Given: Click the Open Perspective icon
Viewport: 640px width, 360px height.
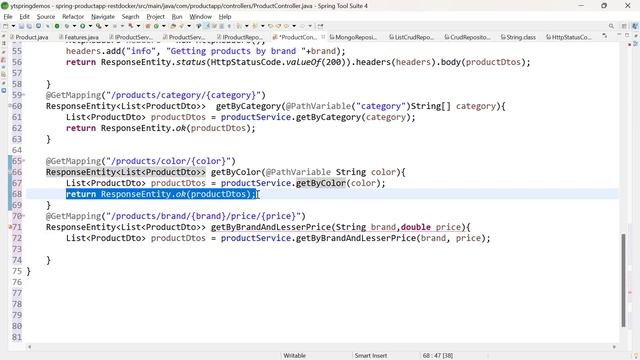Looking at the screenshot, I should [x=624, y=26].
